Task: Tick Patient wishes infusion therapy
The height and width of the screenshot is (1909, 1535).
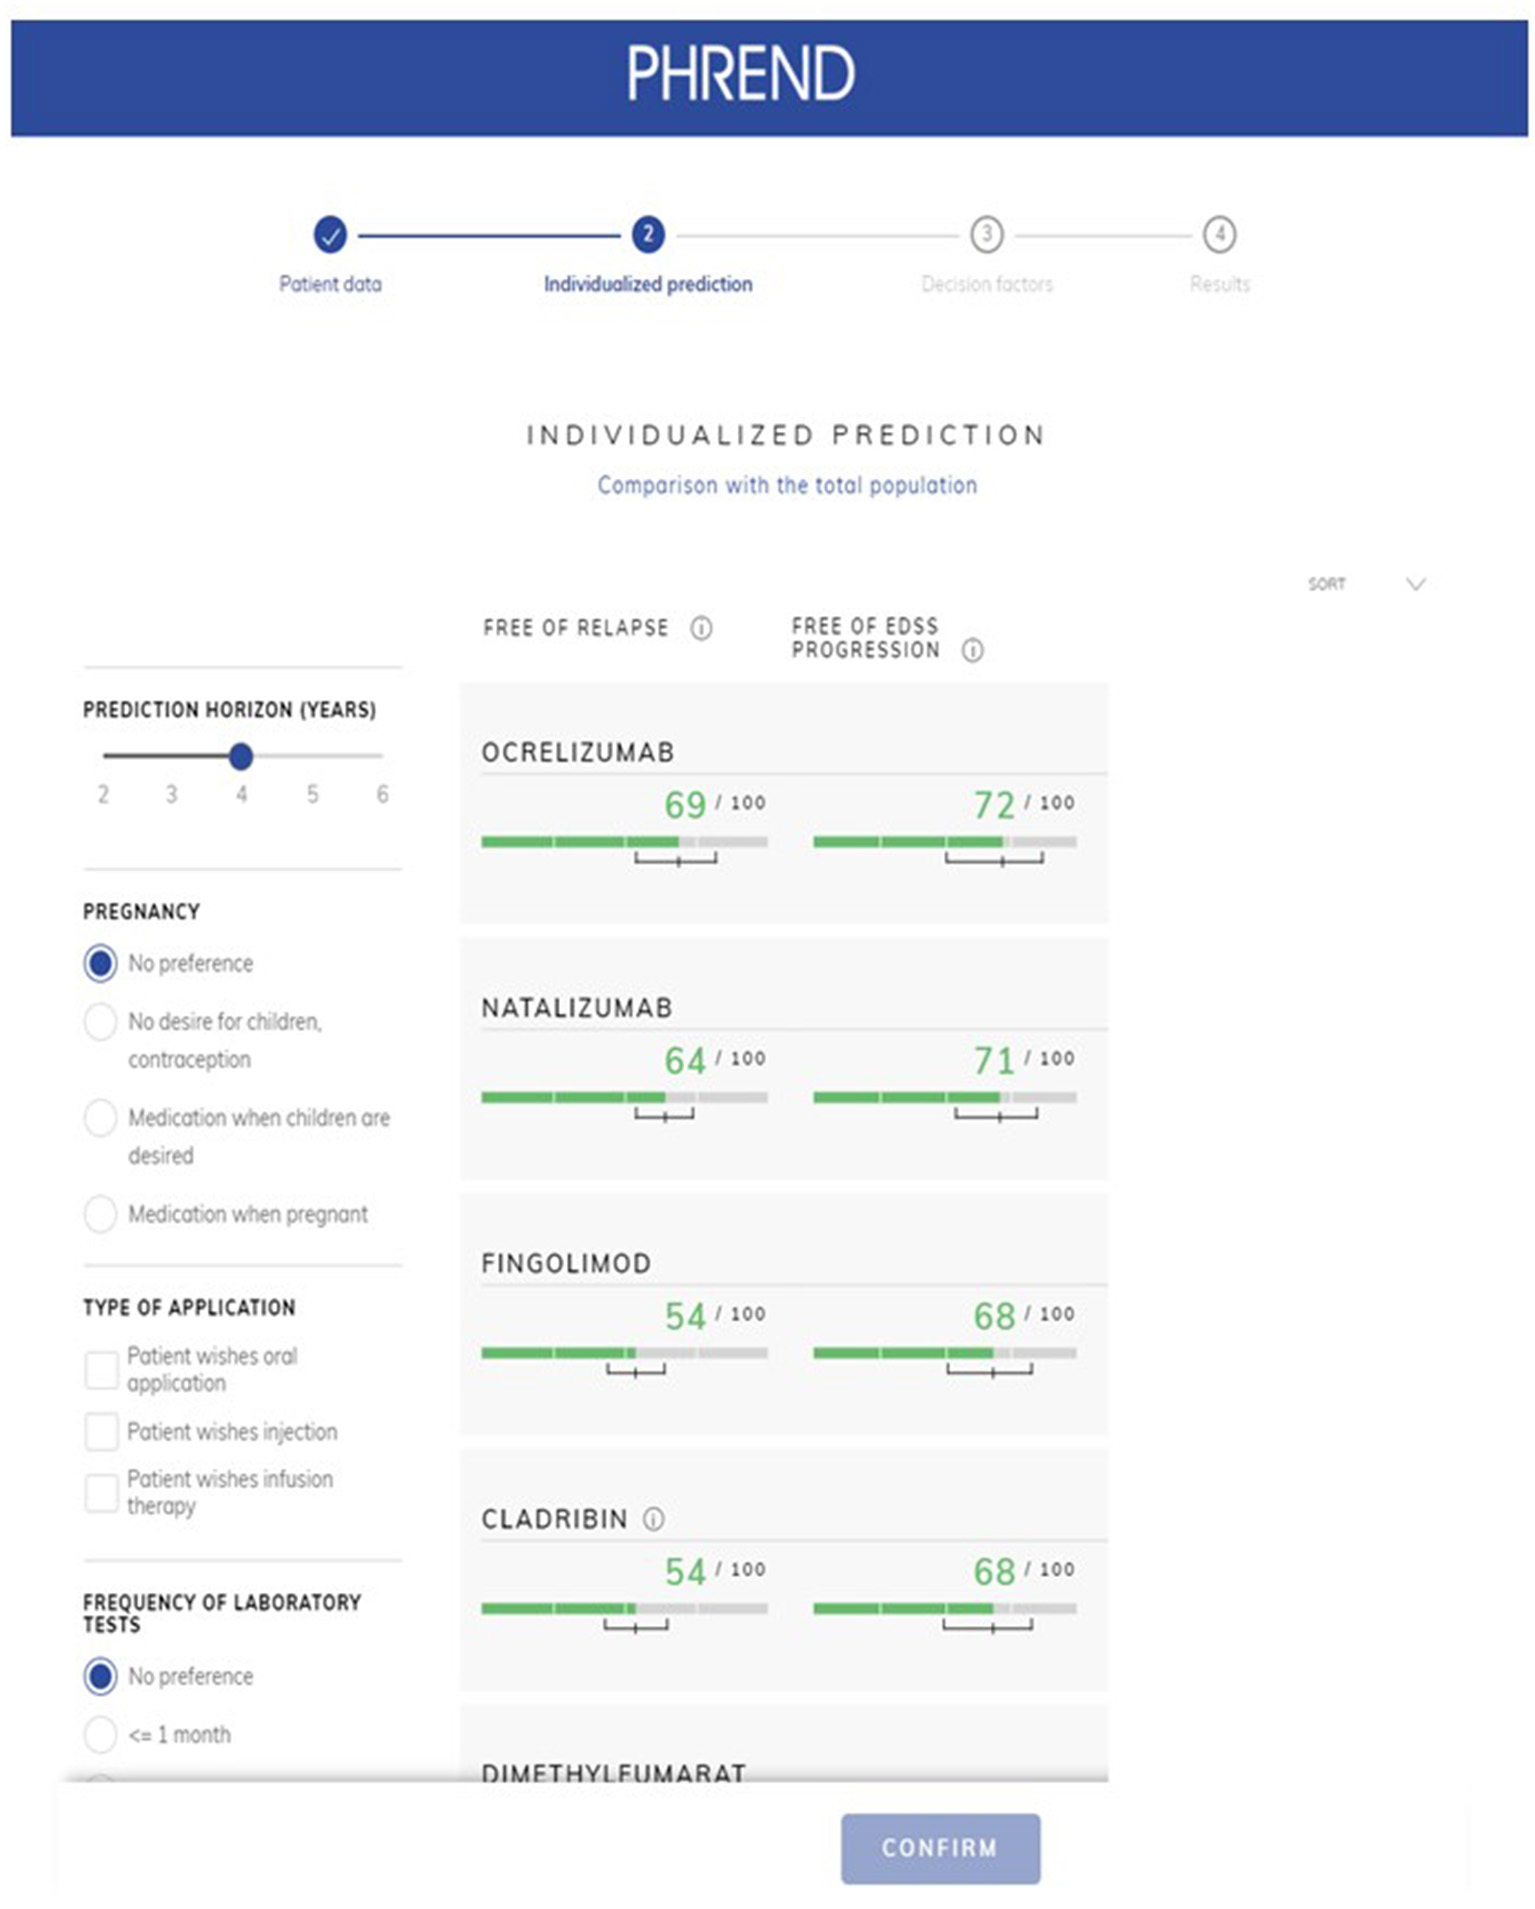Action: 101,1492
